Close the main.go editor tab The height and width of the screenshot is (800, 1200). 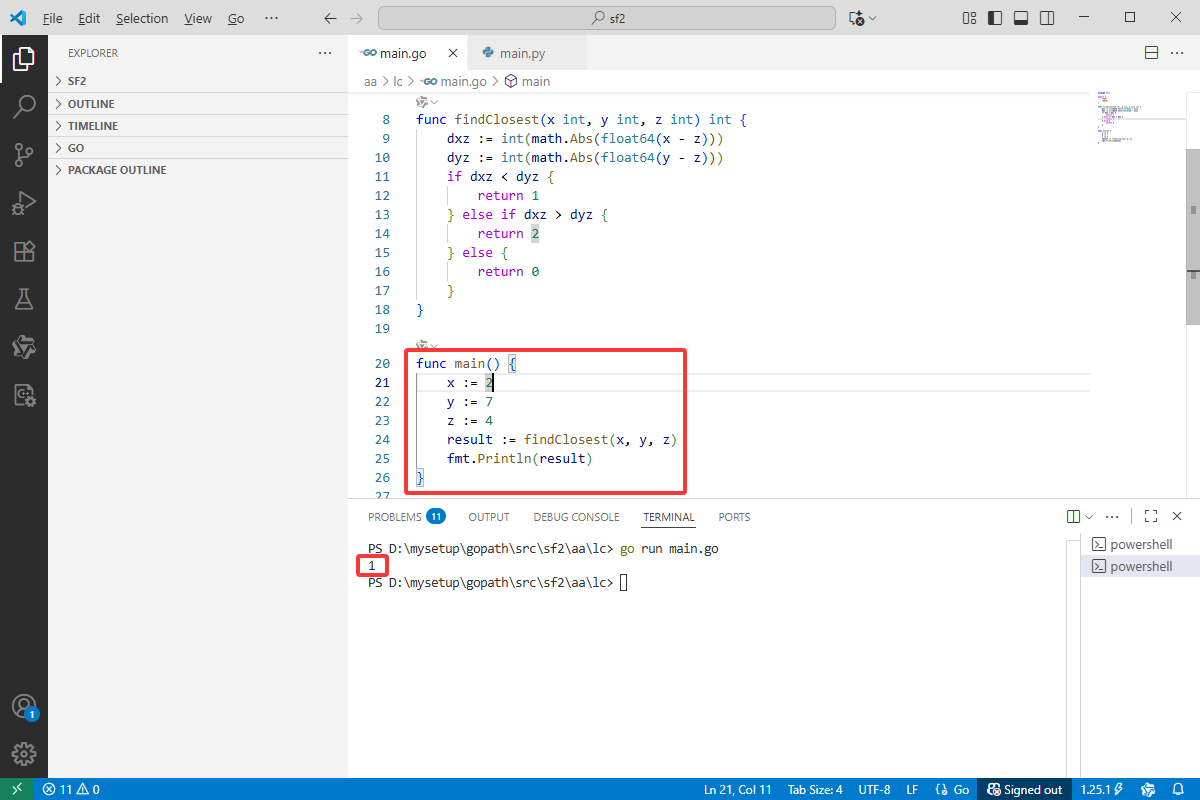point(452,53)
